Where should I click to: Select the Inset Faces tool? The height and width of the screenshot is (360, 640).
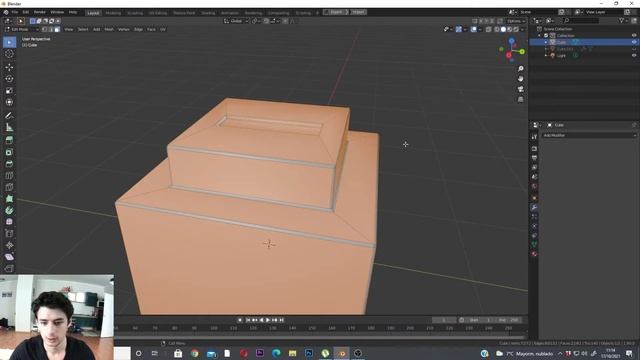[x=9, y=152]
